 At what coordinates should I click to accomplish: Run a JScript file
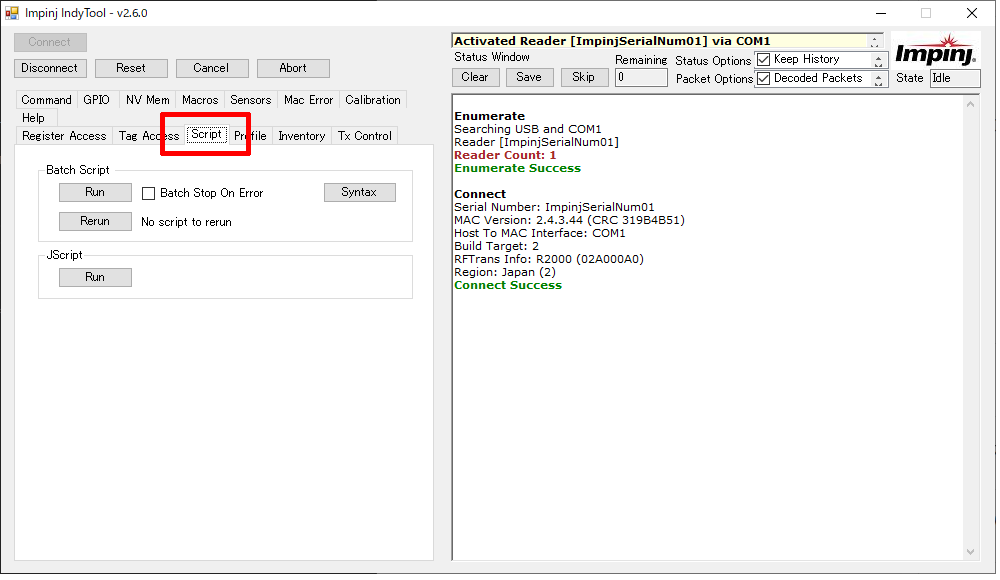(x=95, y=278)
